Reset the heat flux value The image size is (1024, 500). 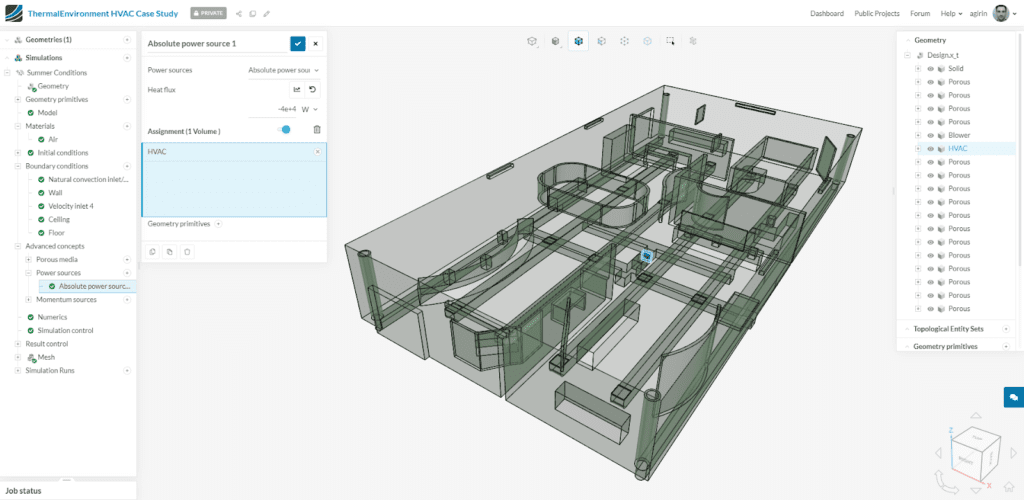(312, 89)
